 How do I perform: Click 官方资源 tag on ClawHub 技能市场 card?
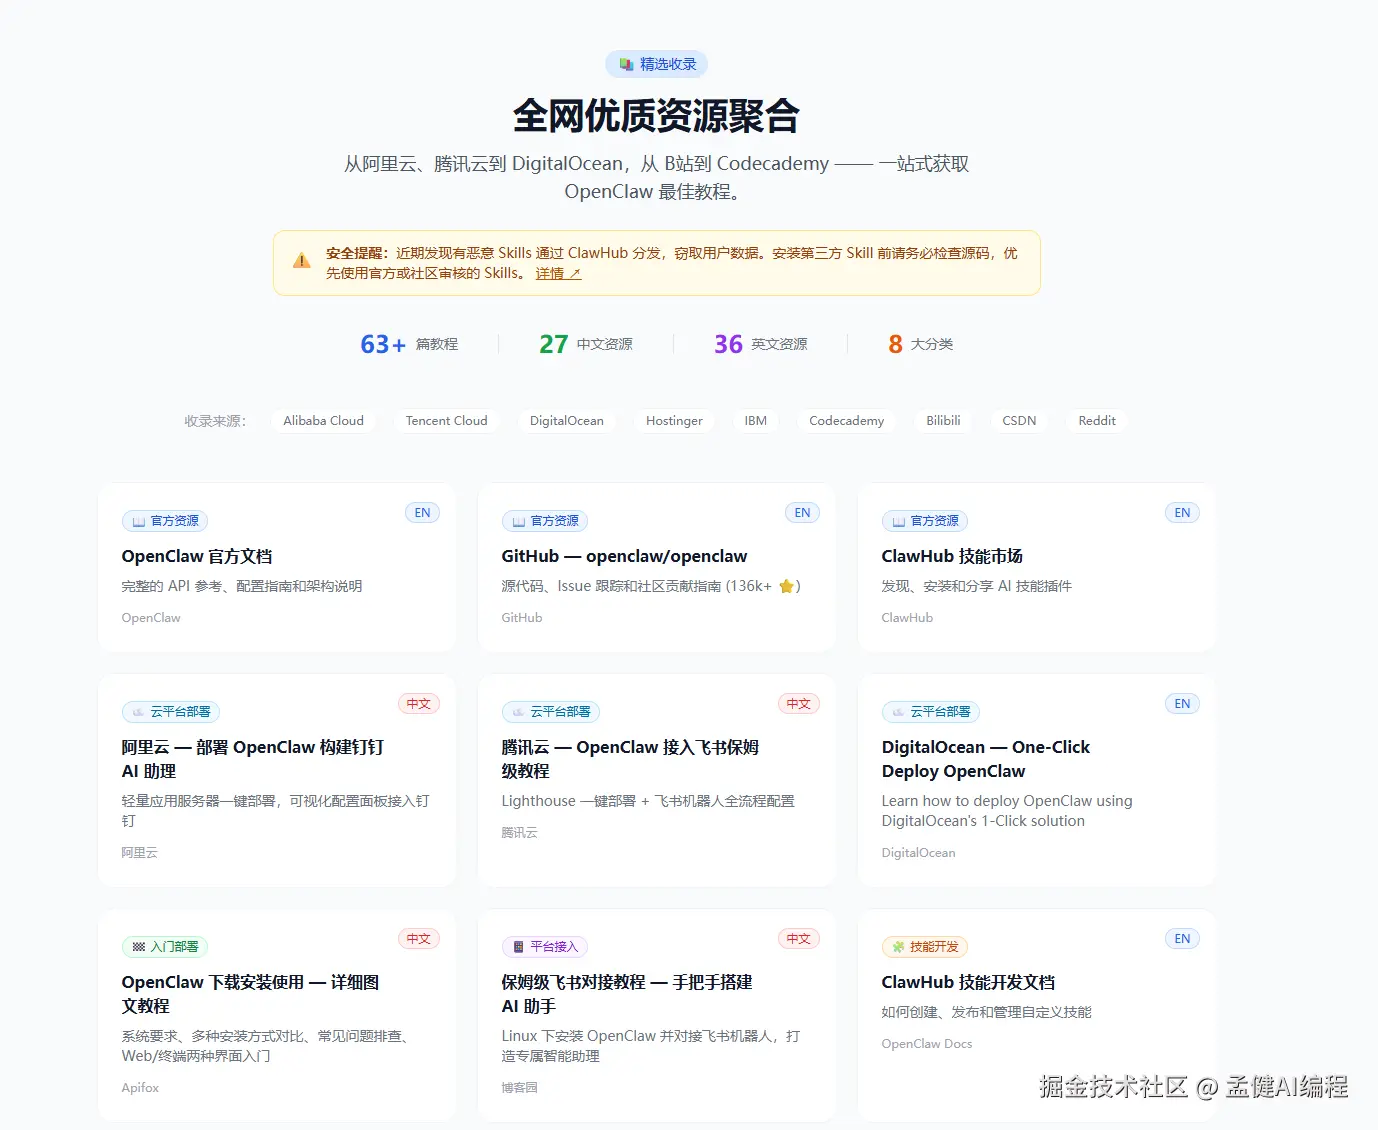click(924, 521)
